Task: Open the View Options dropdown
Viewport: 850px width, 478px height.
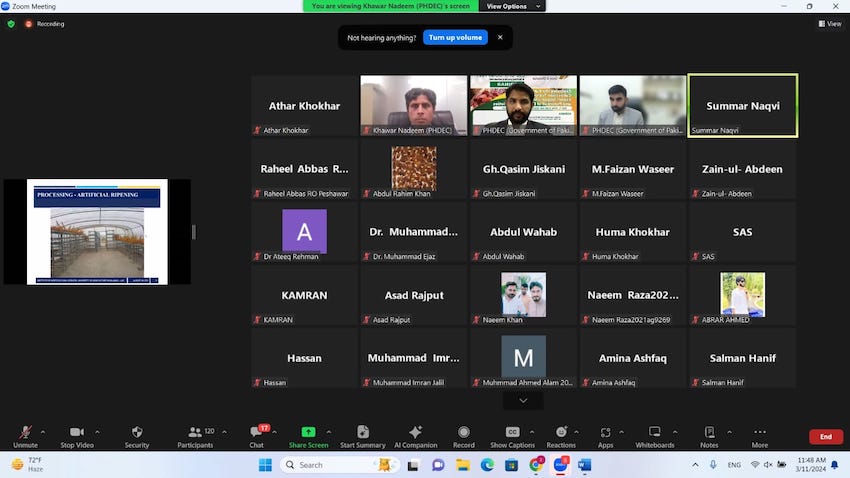Action: 514,6
